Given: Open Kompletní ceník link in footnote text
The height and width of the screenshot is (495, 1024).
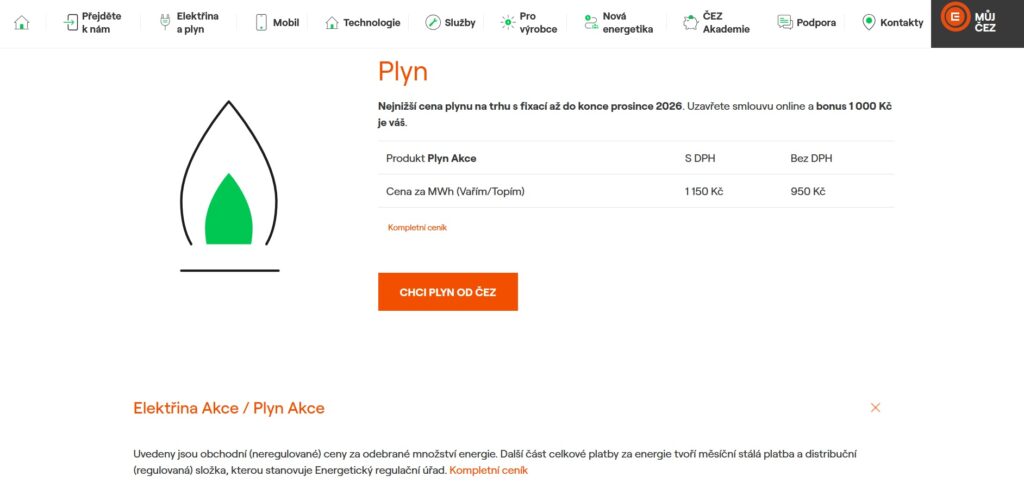Looking at the screenshot, I should (488, 470).
